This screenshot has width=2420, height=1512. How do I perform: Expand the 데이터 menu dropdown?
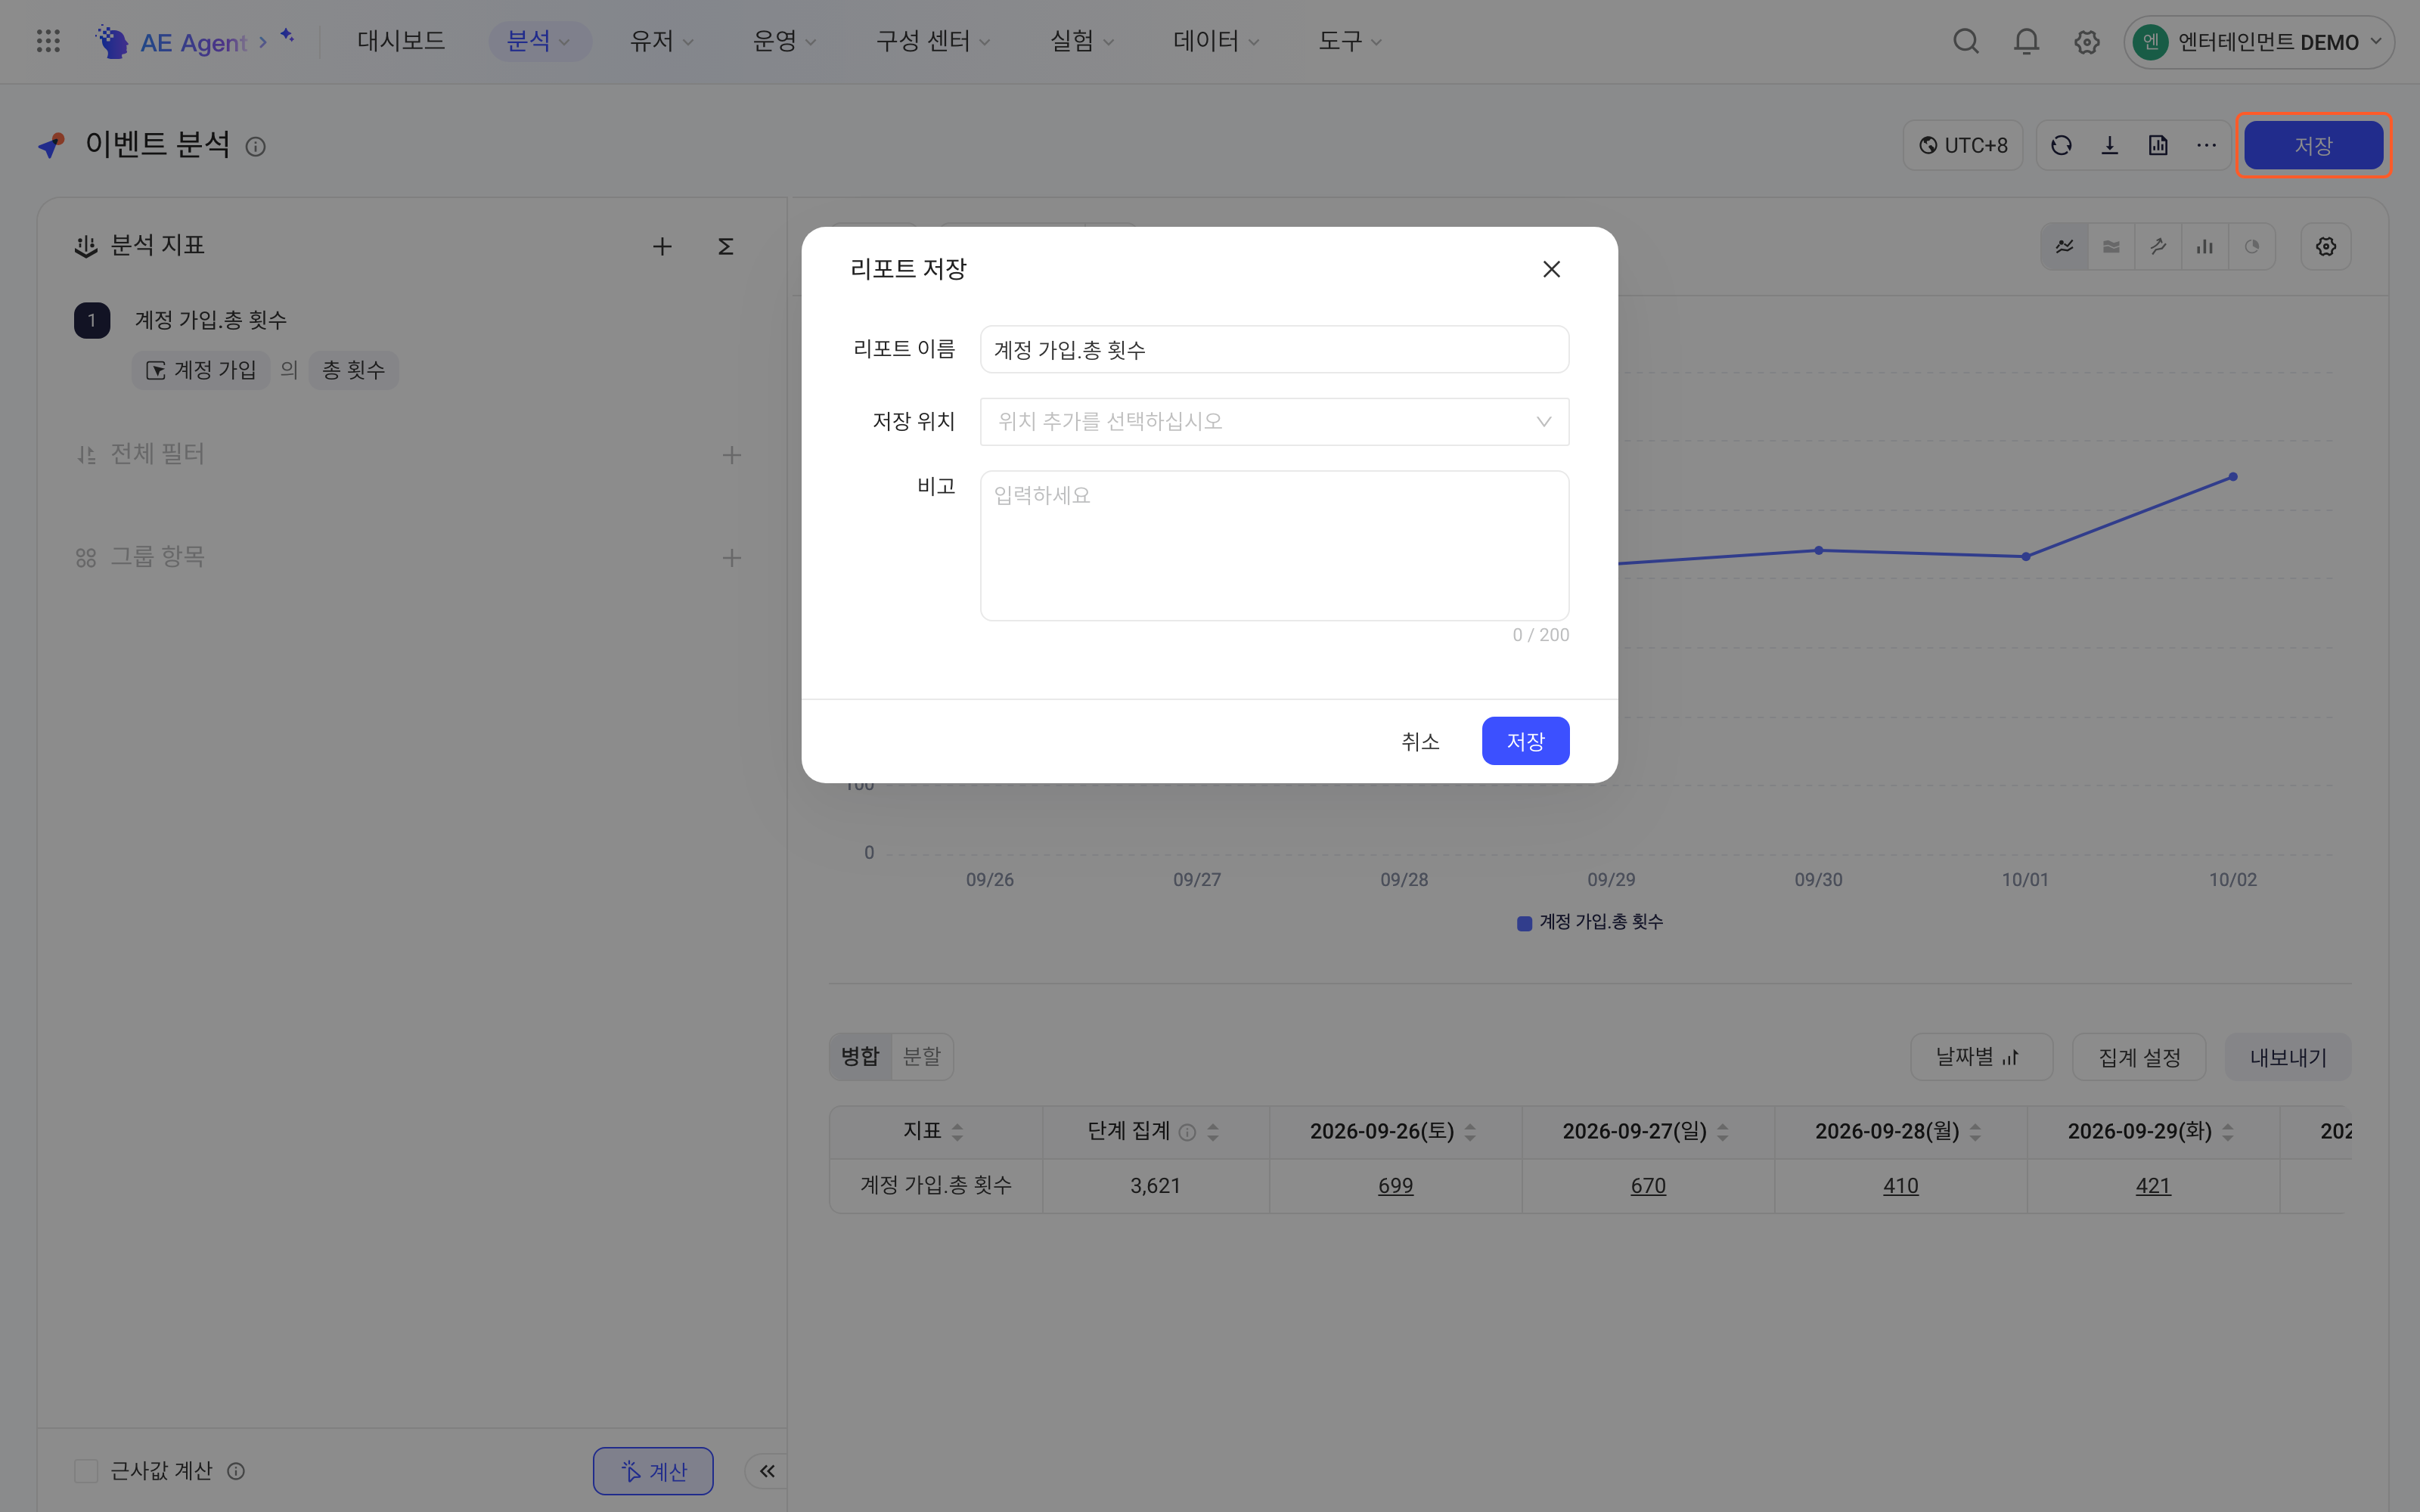pyautogui.click(x=1216, y=41)
